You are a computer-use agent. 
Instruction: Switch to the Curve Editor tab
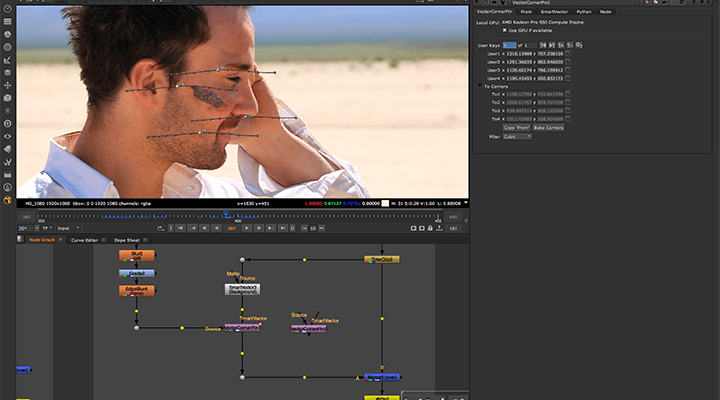coord(84,240)
